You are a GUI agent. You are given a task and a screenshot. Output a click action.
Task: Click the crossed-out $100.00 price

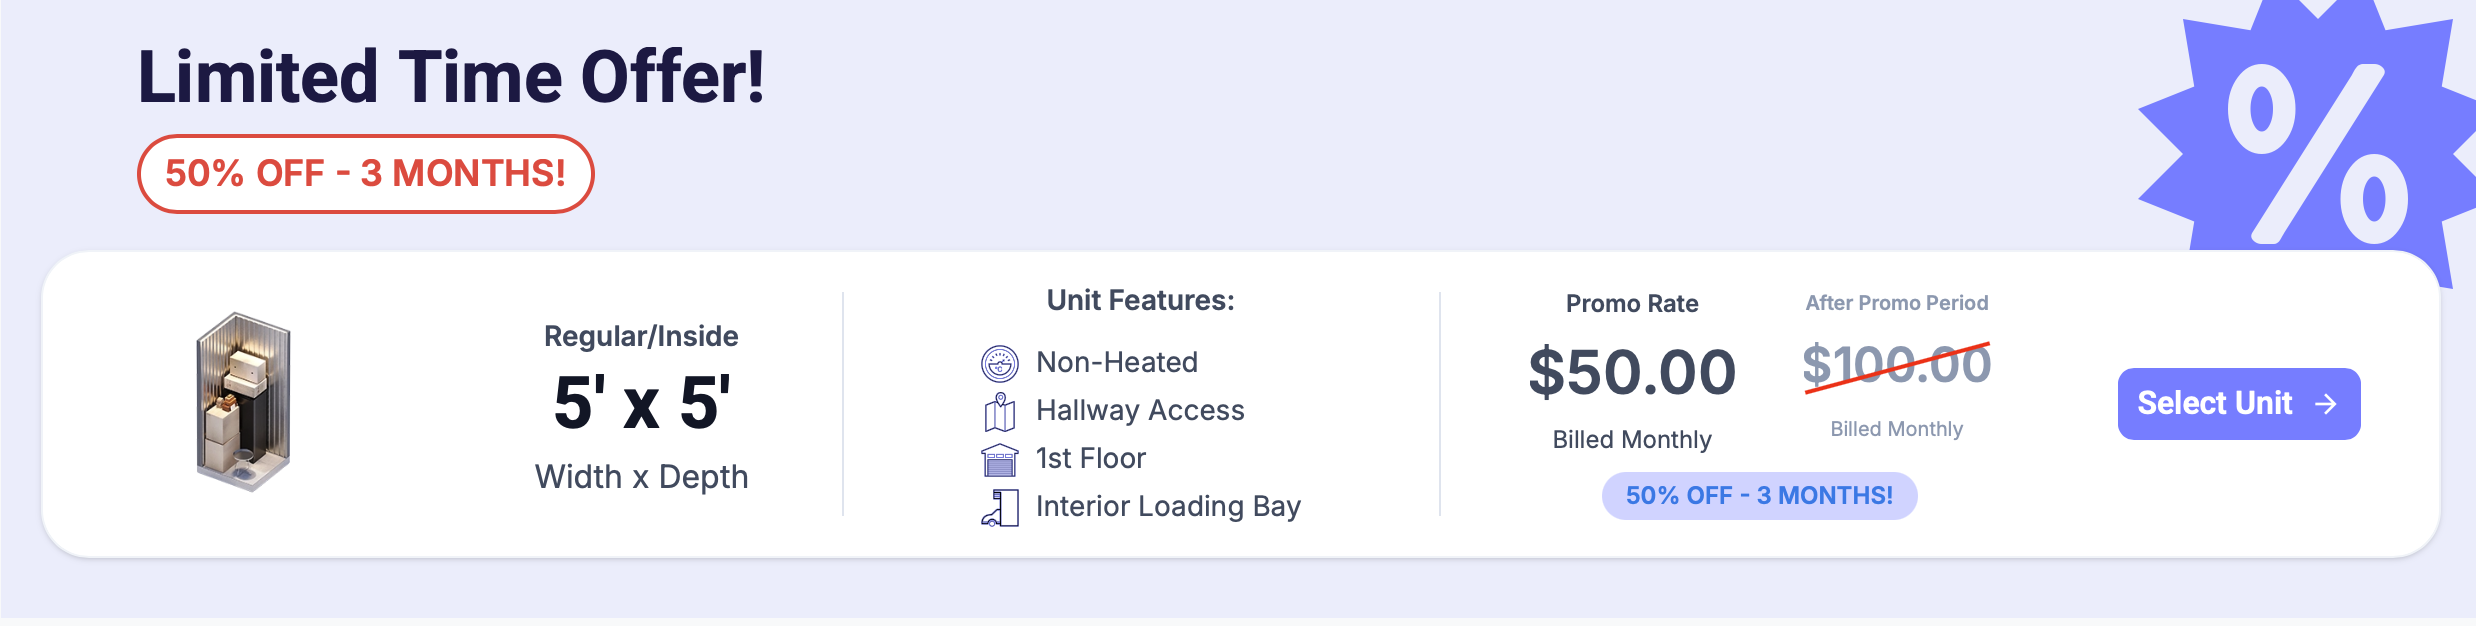click(x=1896, y=365)
